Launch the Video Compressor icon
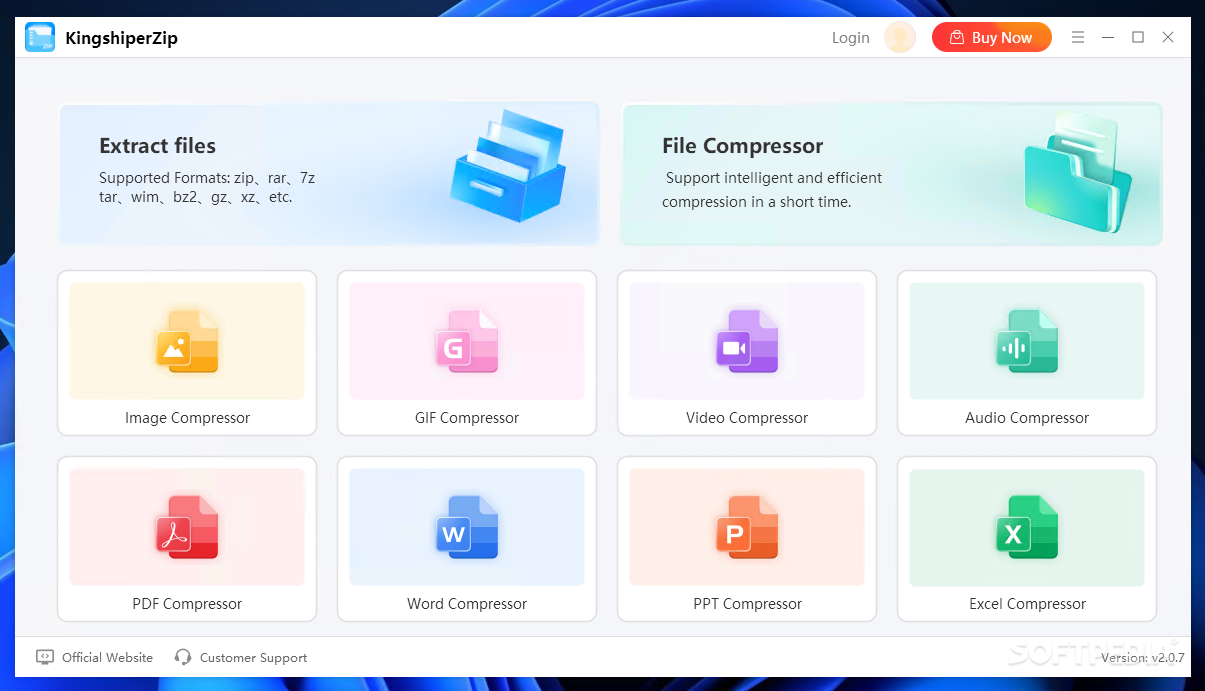1205x691 pixels. pos(747,341)
